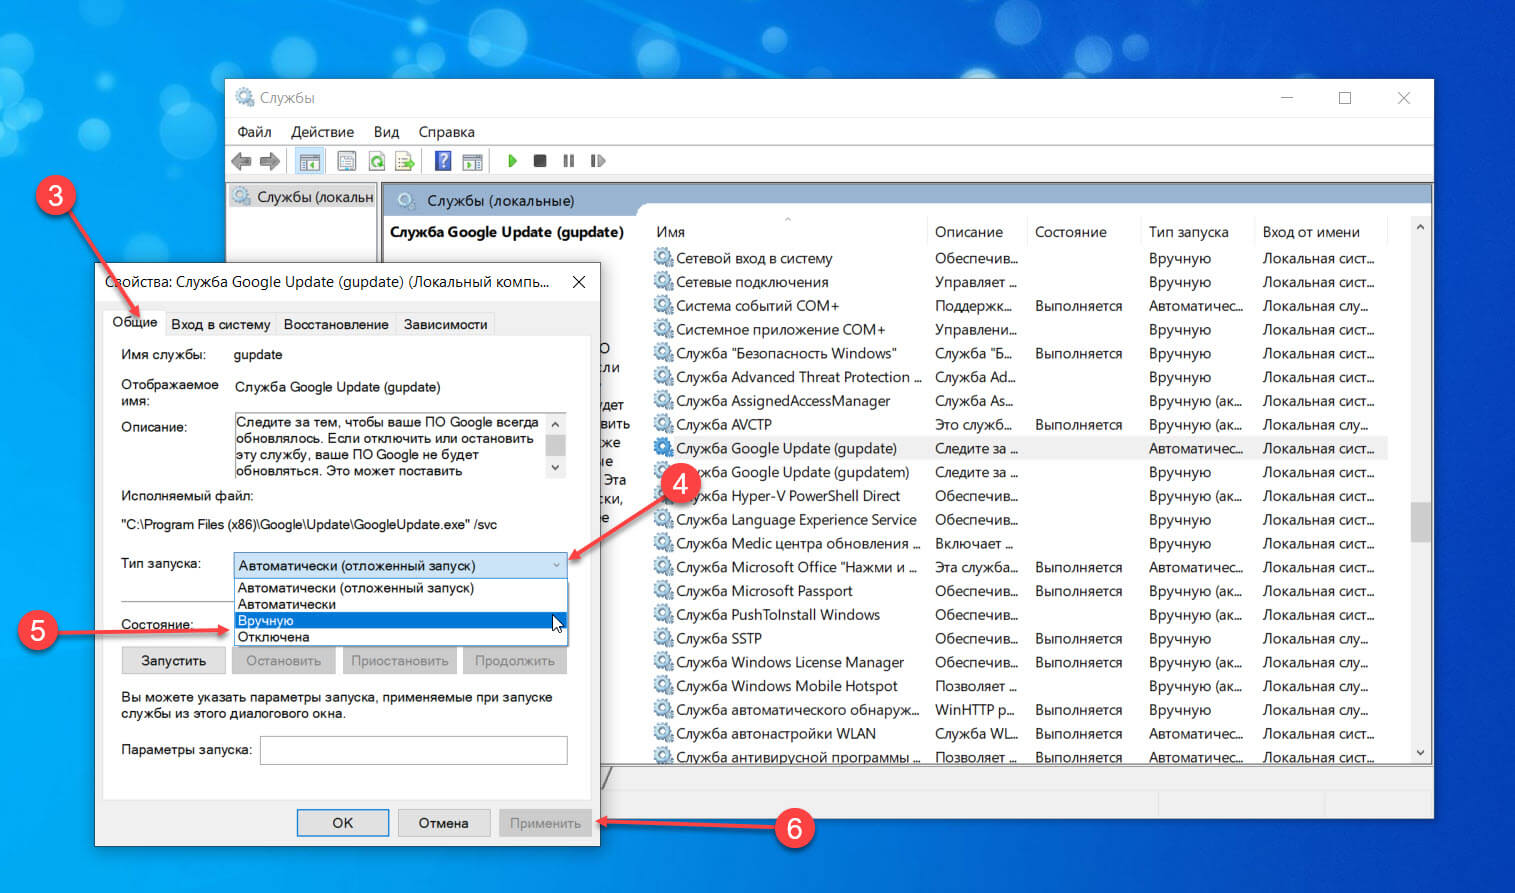Image resolution: width=1515 pixels, height=893 pixels.
Task: Click the Export List toolbar icon
Action: click(405, 161)
